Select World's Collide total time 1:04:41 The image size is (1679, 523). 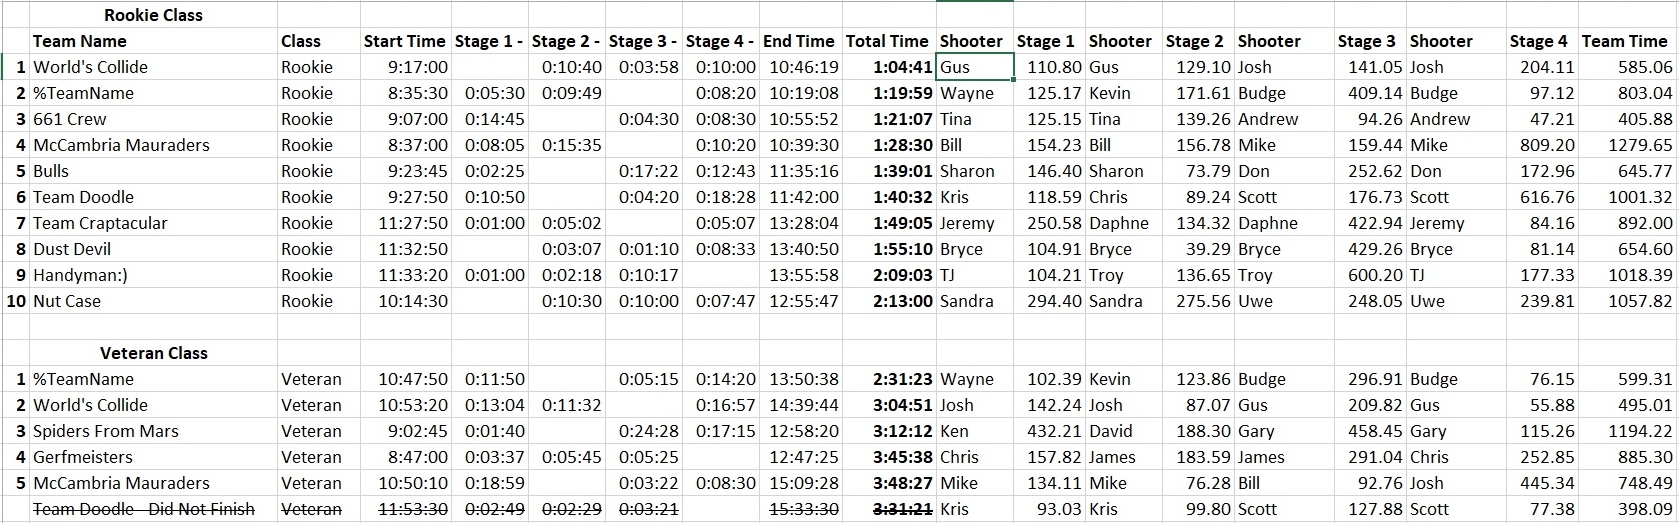coord(888,67)
